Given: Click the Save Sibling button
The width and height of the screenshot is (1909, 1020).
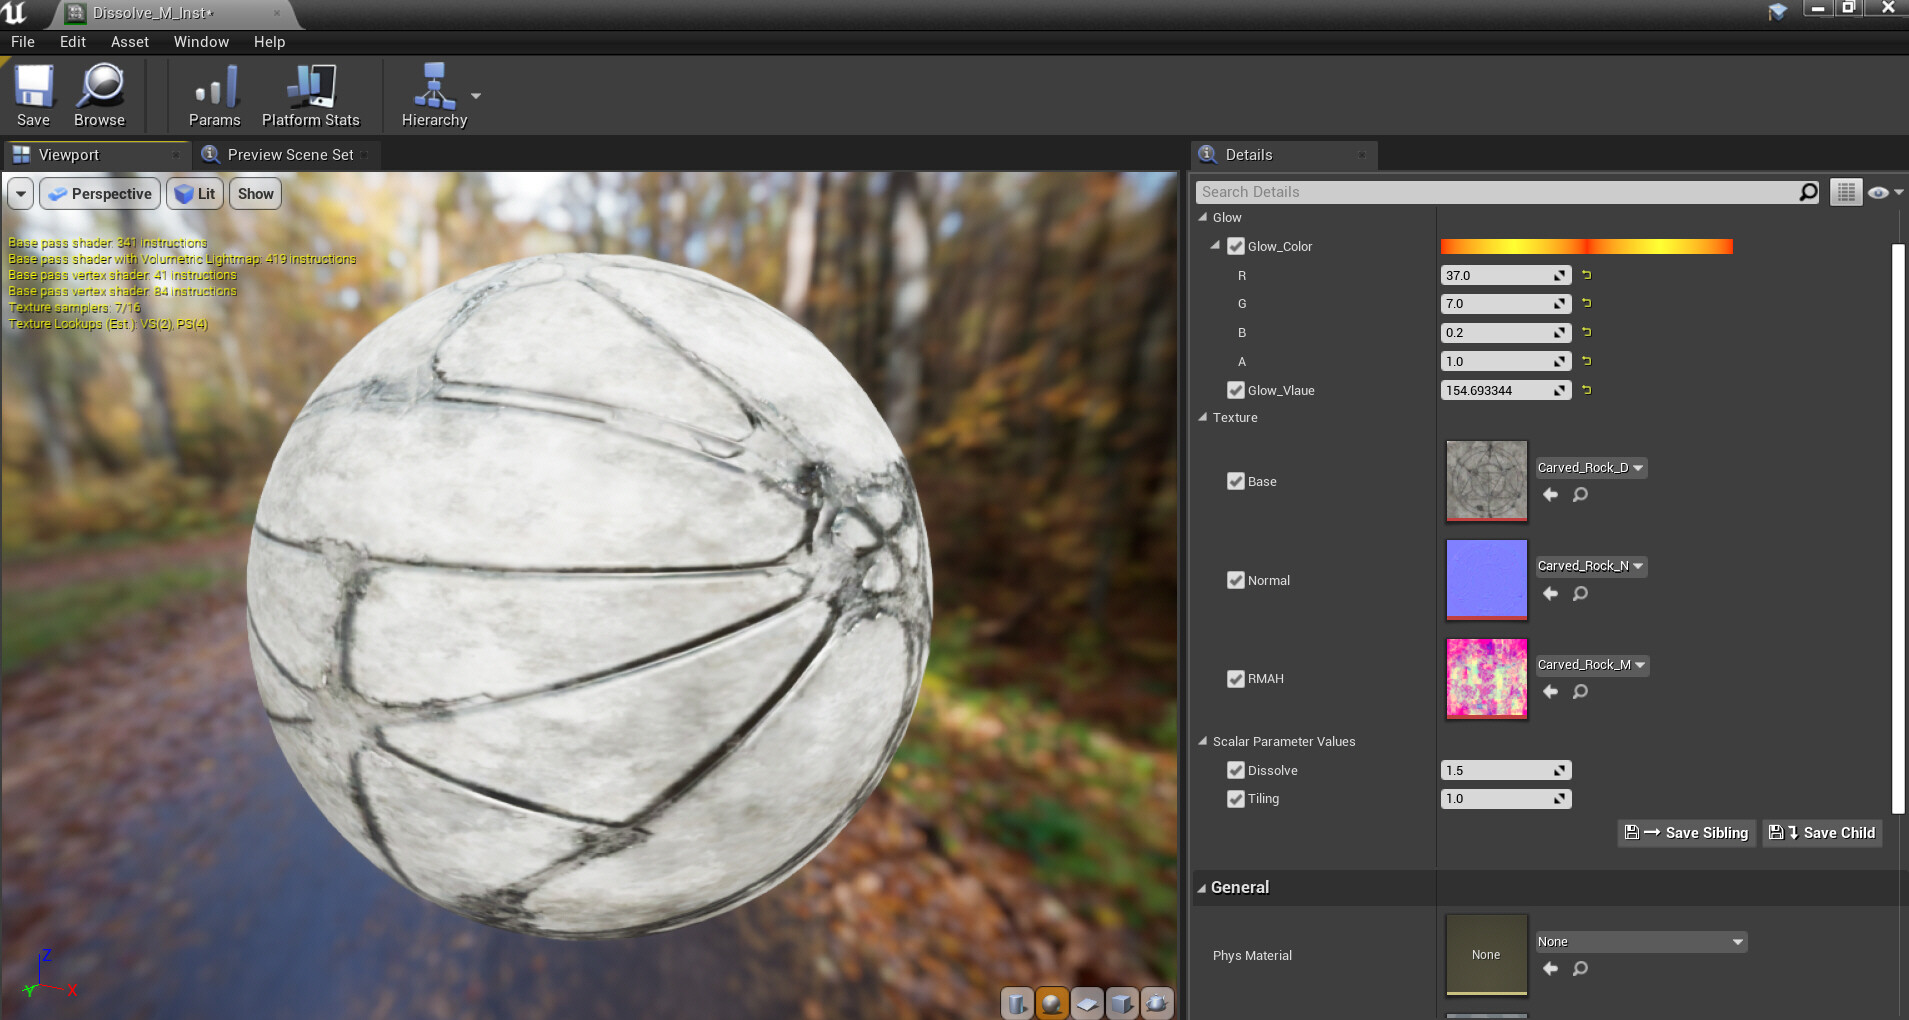Looking at the screenshot, I should (1684, 833).
